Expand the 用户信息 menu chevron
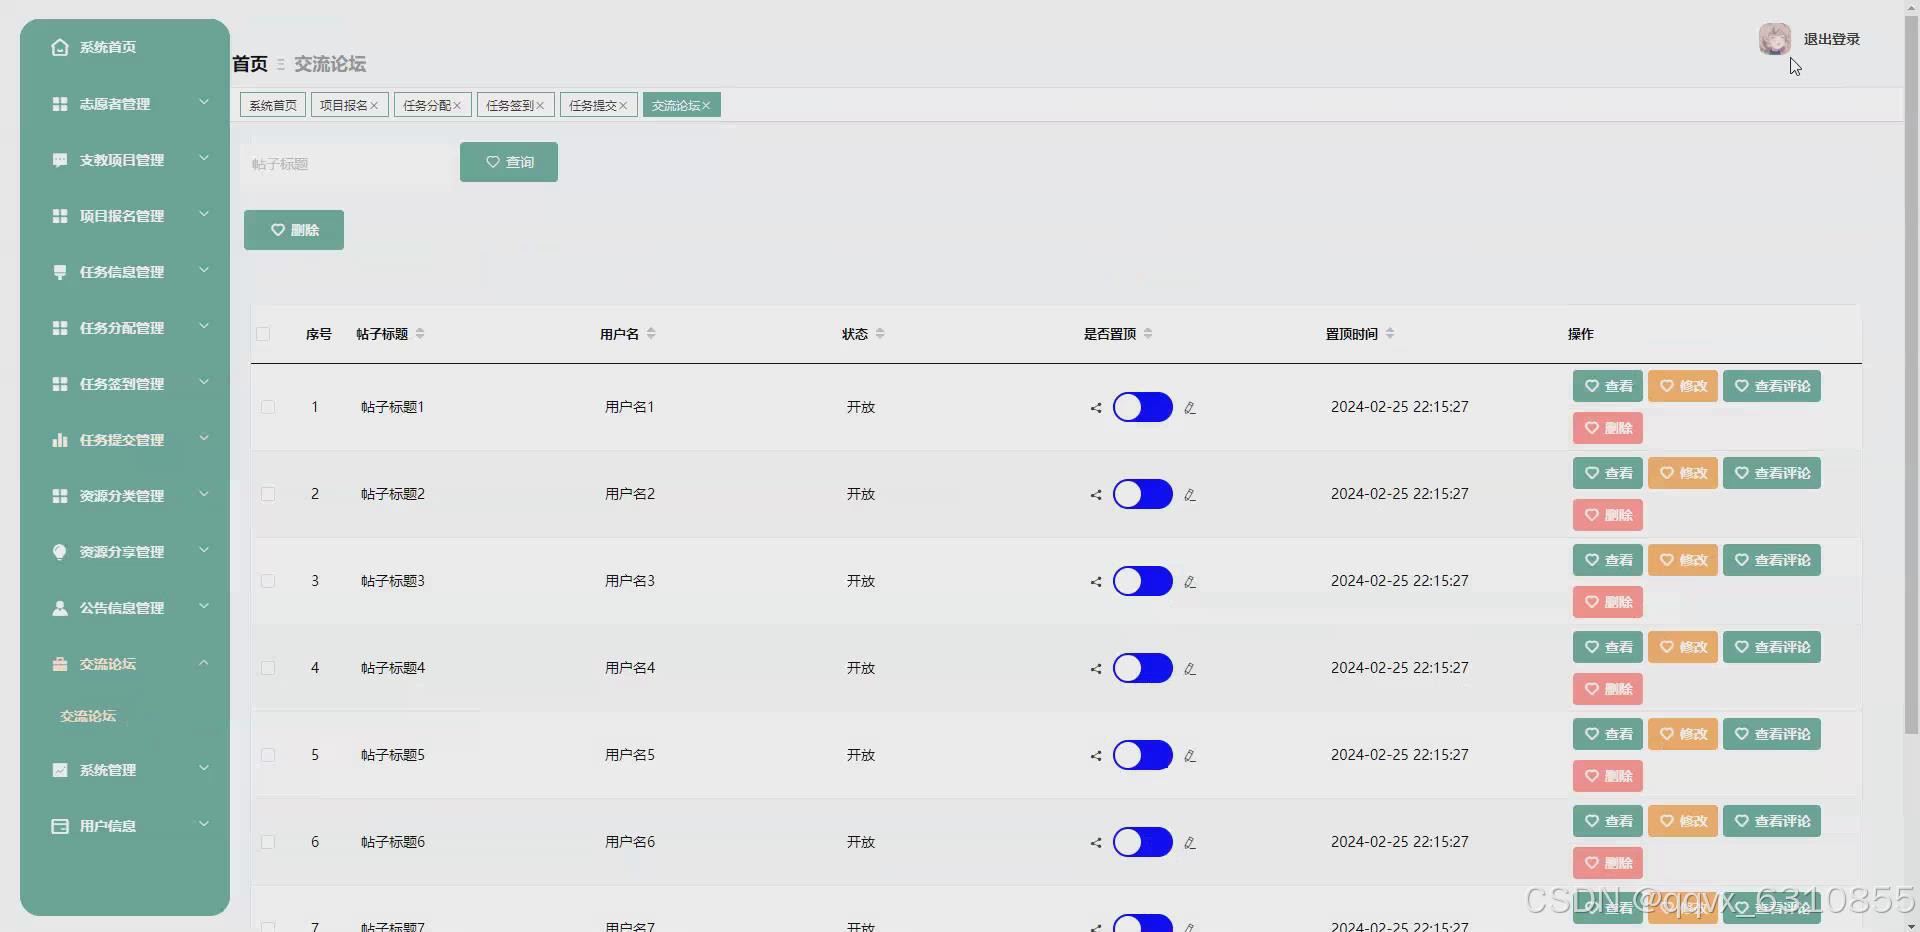The image size is (1920, 932). point(204,824)
